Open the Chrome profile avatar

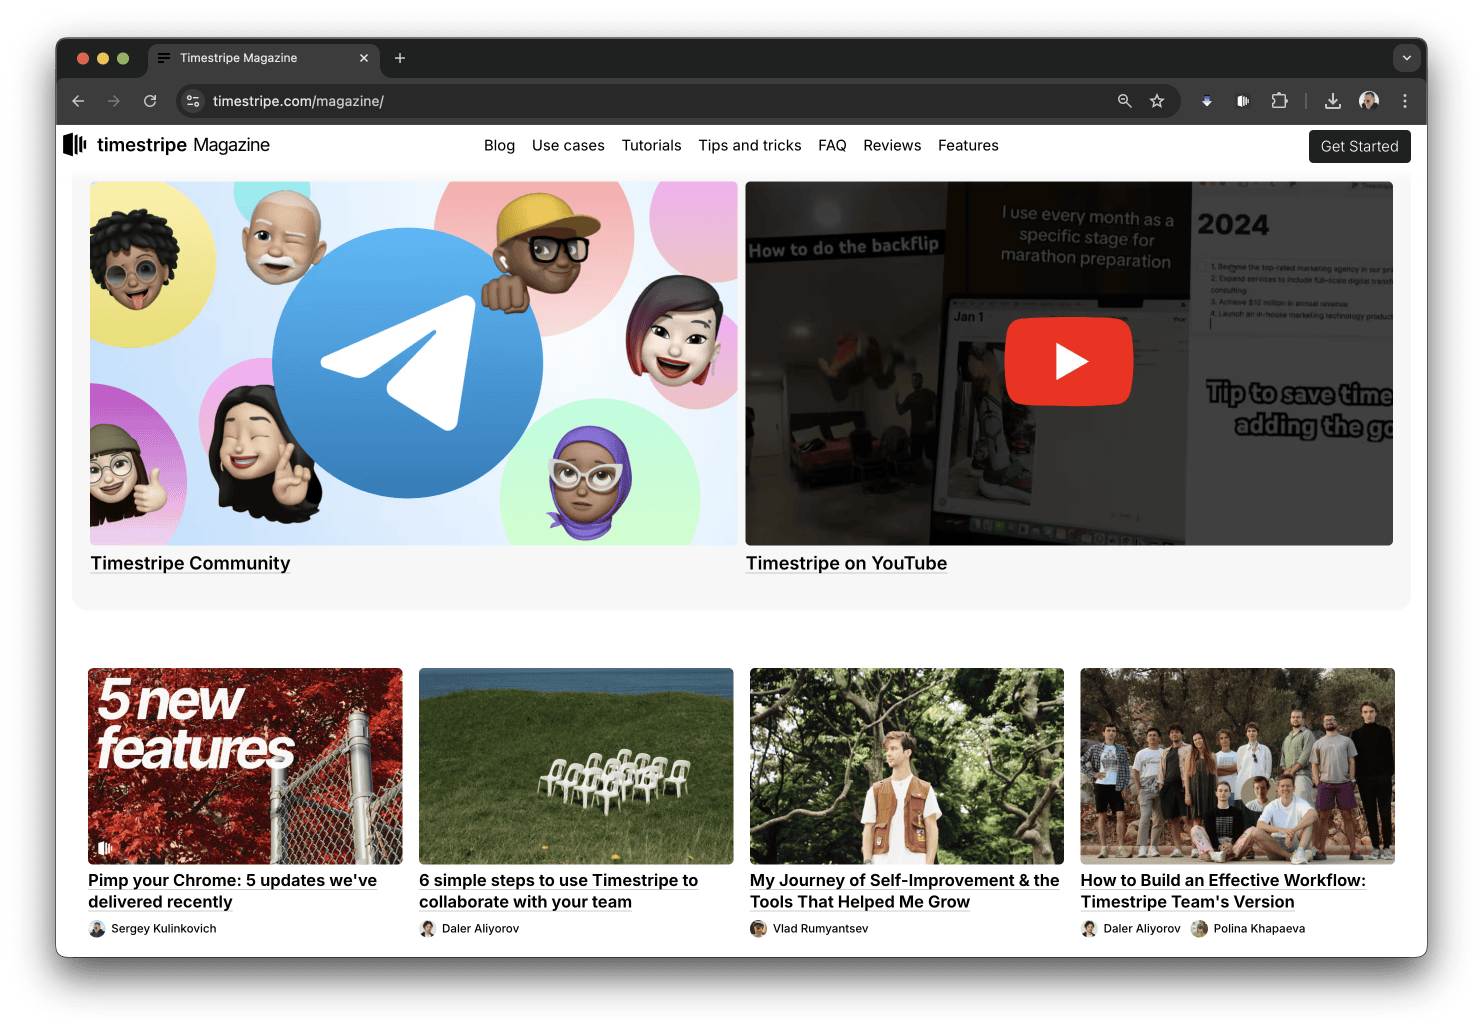point(1369,101)
